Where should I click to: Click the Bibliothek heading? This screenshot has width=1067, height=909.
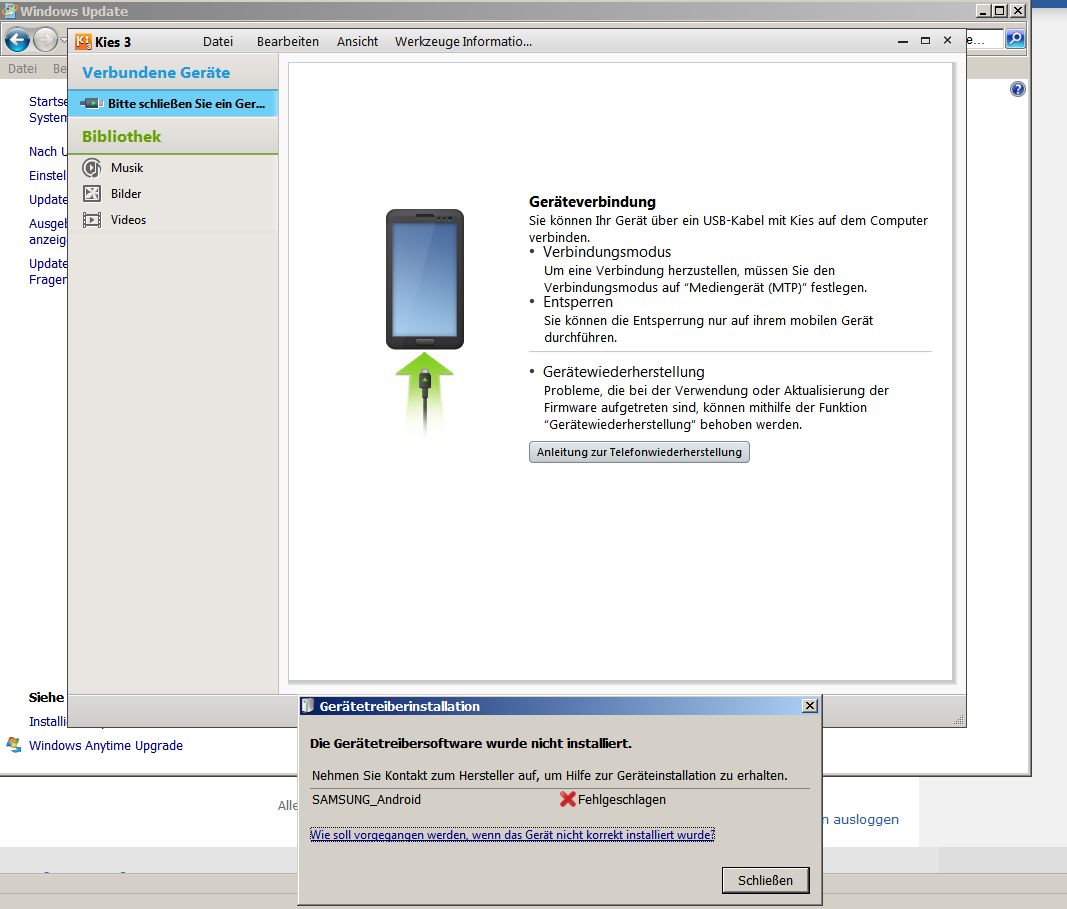[122, 137]
